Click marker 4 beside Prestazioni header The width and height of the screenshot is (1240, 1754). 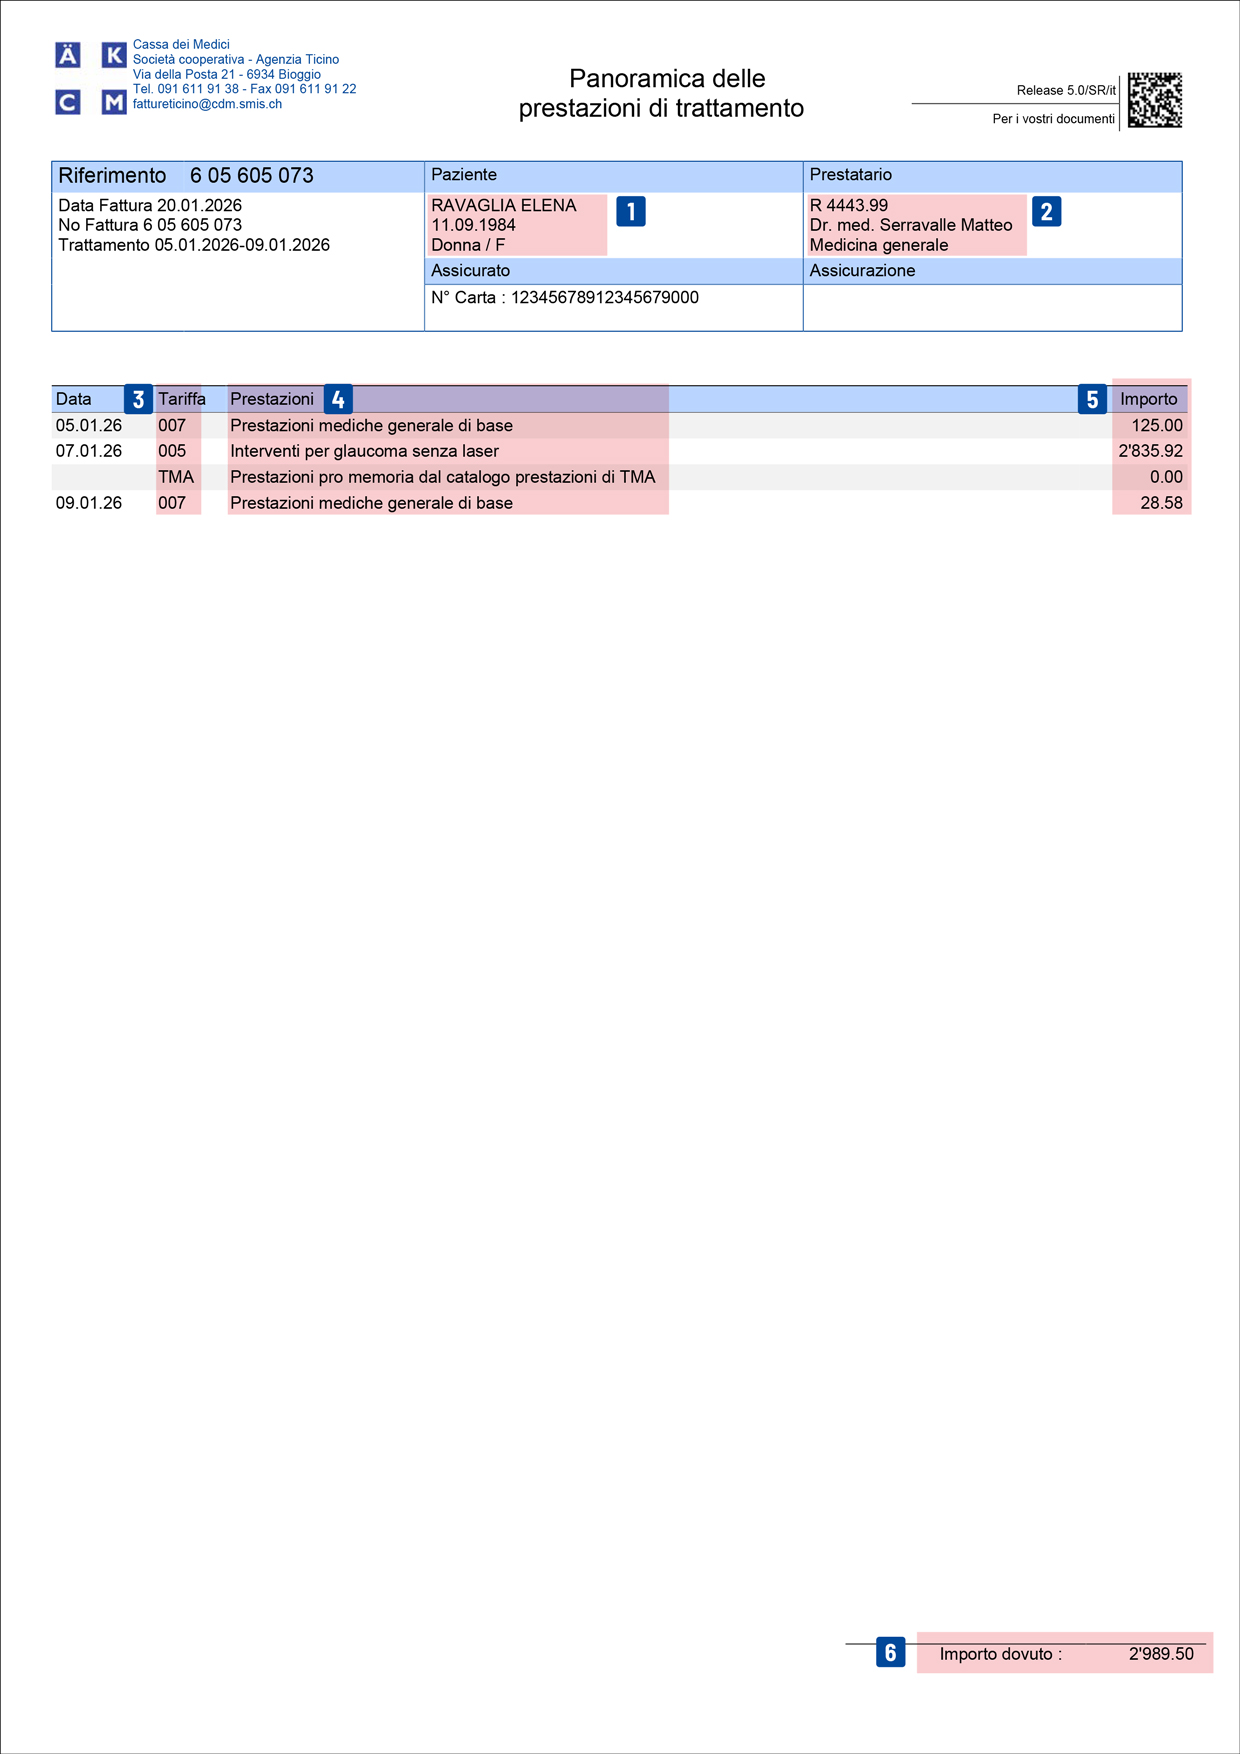click(338, 399)
